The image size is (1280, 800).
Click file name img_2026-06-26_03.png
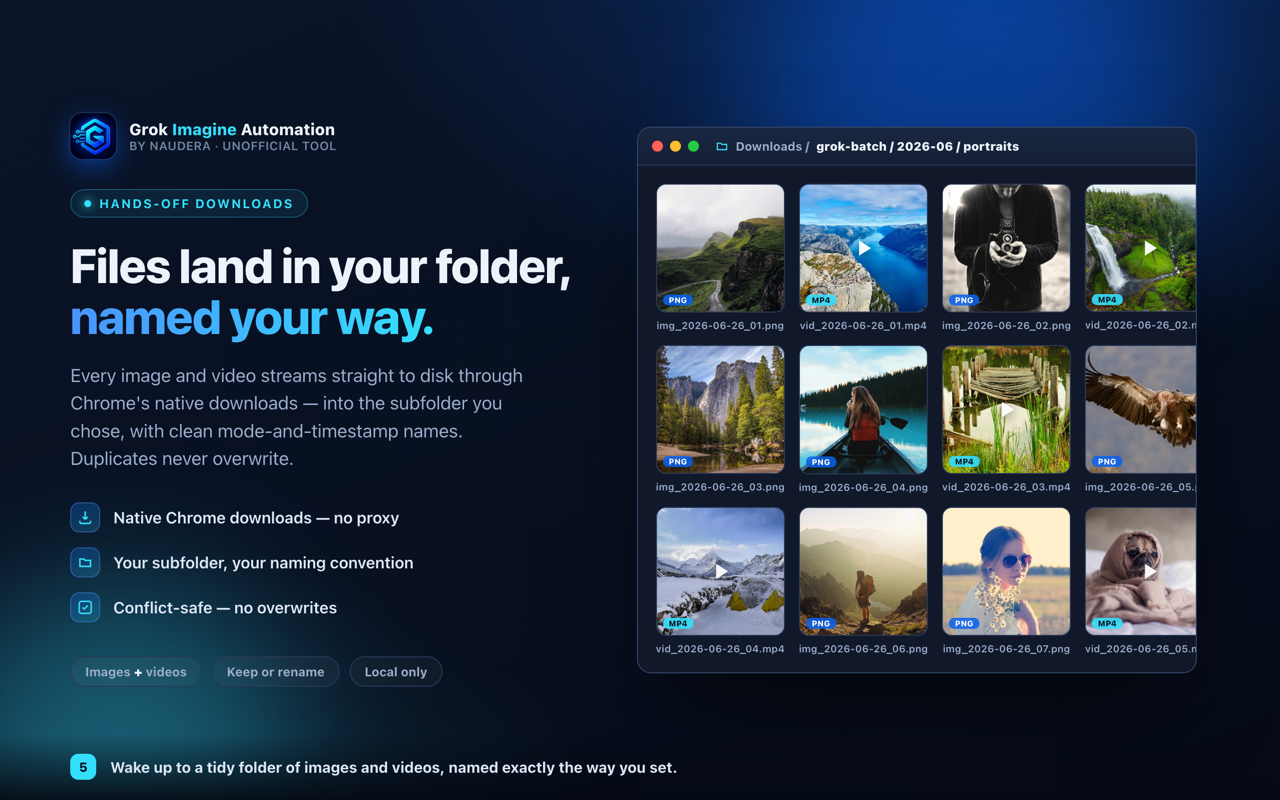720,487
